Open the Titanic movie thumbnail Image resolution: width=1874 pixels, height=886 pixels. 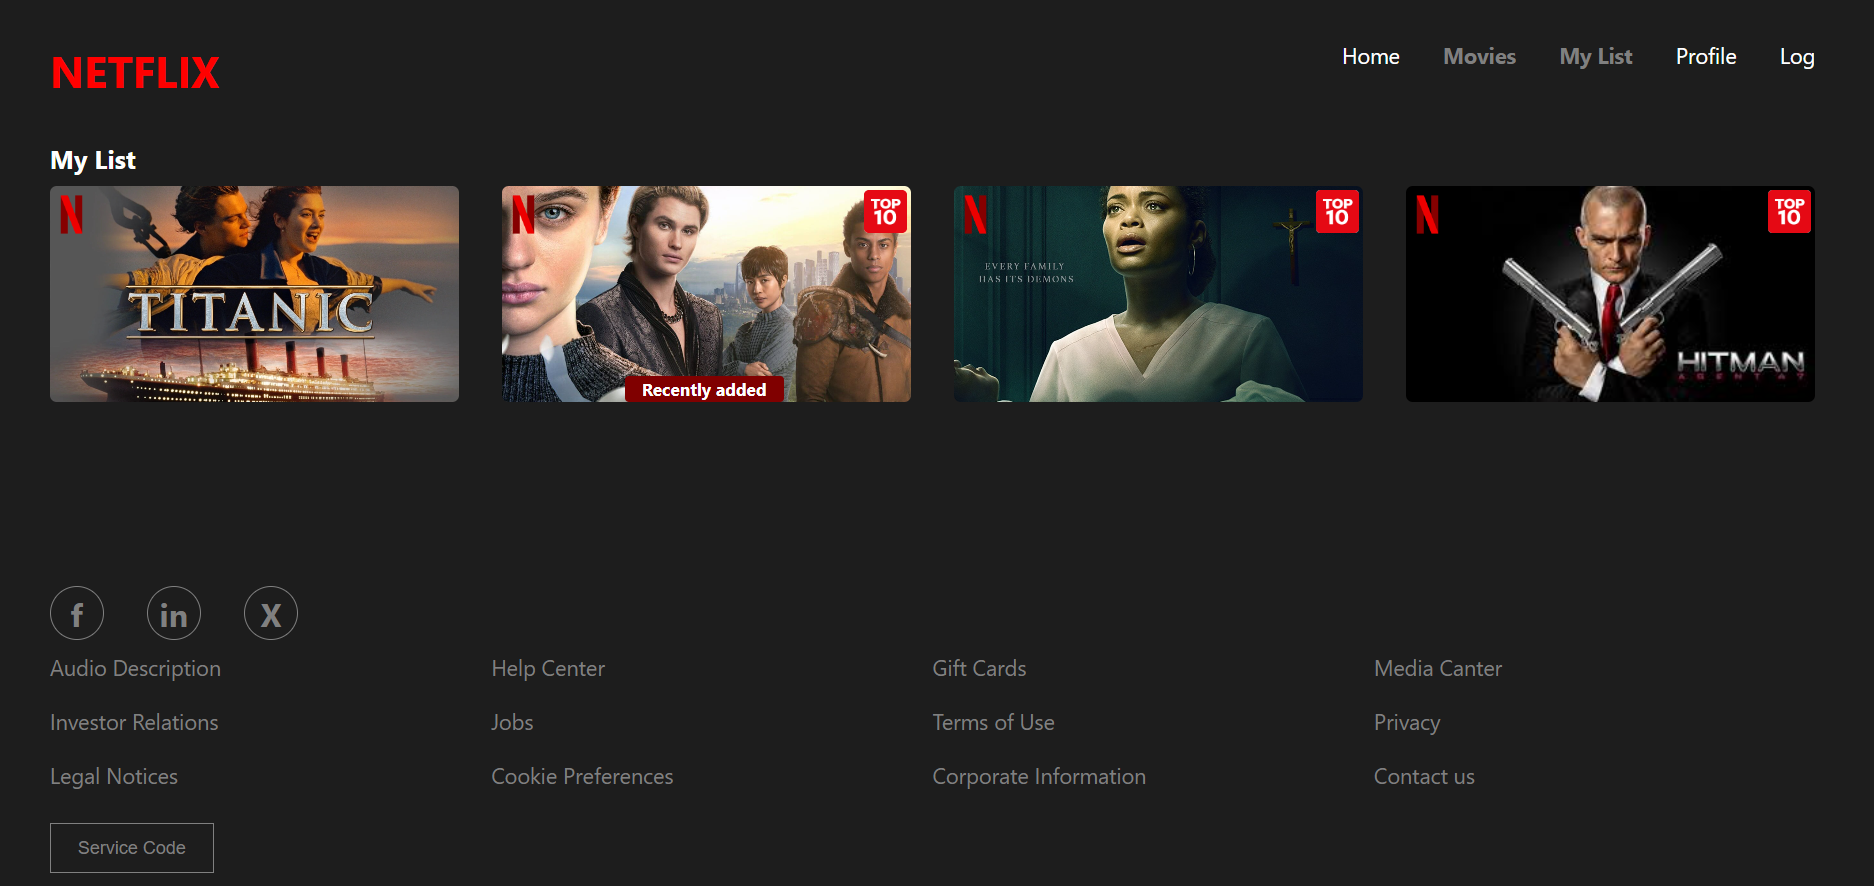pos(254,294)
